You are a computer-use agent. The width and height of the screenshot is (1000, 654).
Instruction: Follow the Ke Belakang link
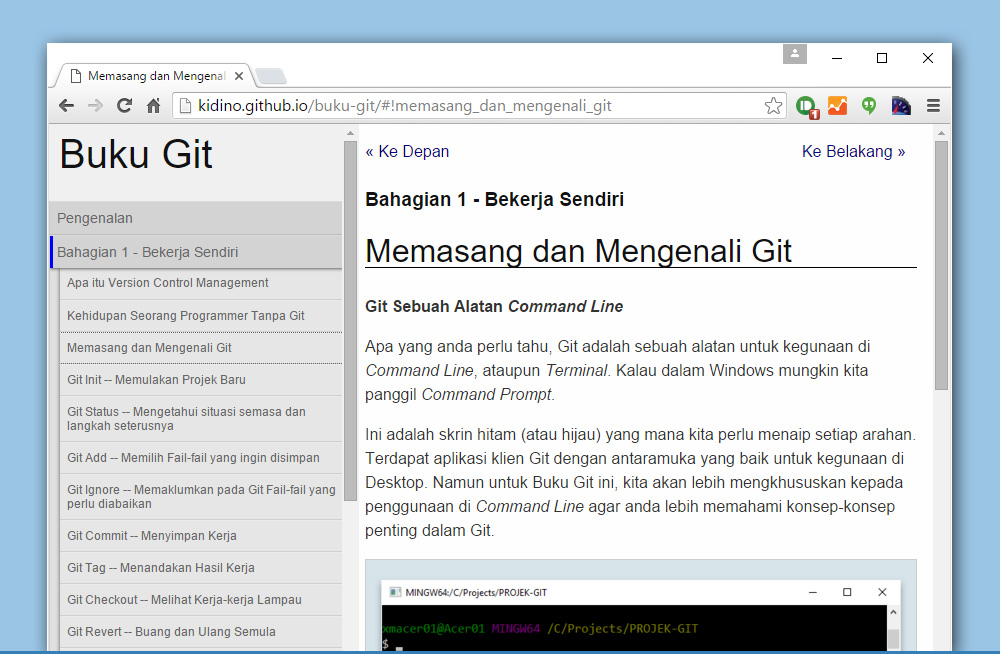click(853, 150)
